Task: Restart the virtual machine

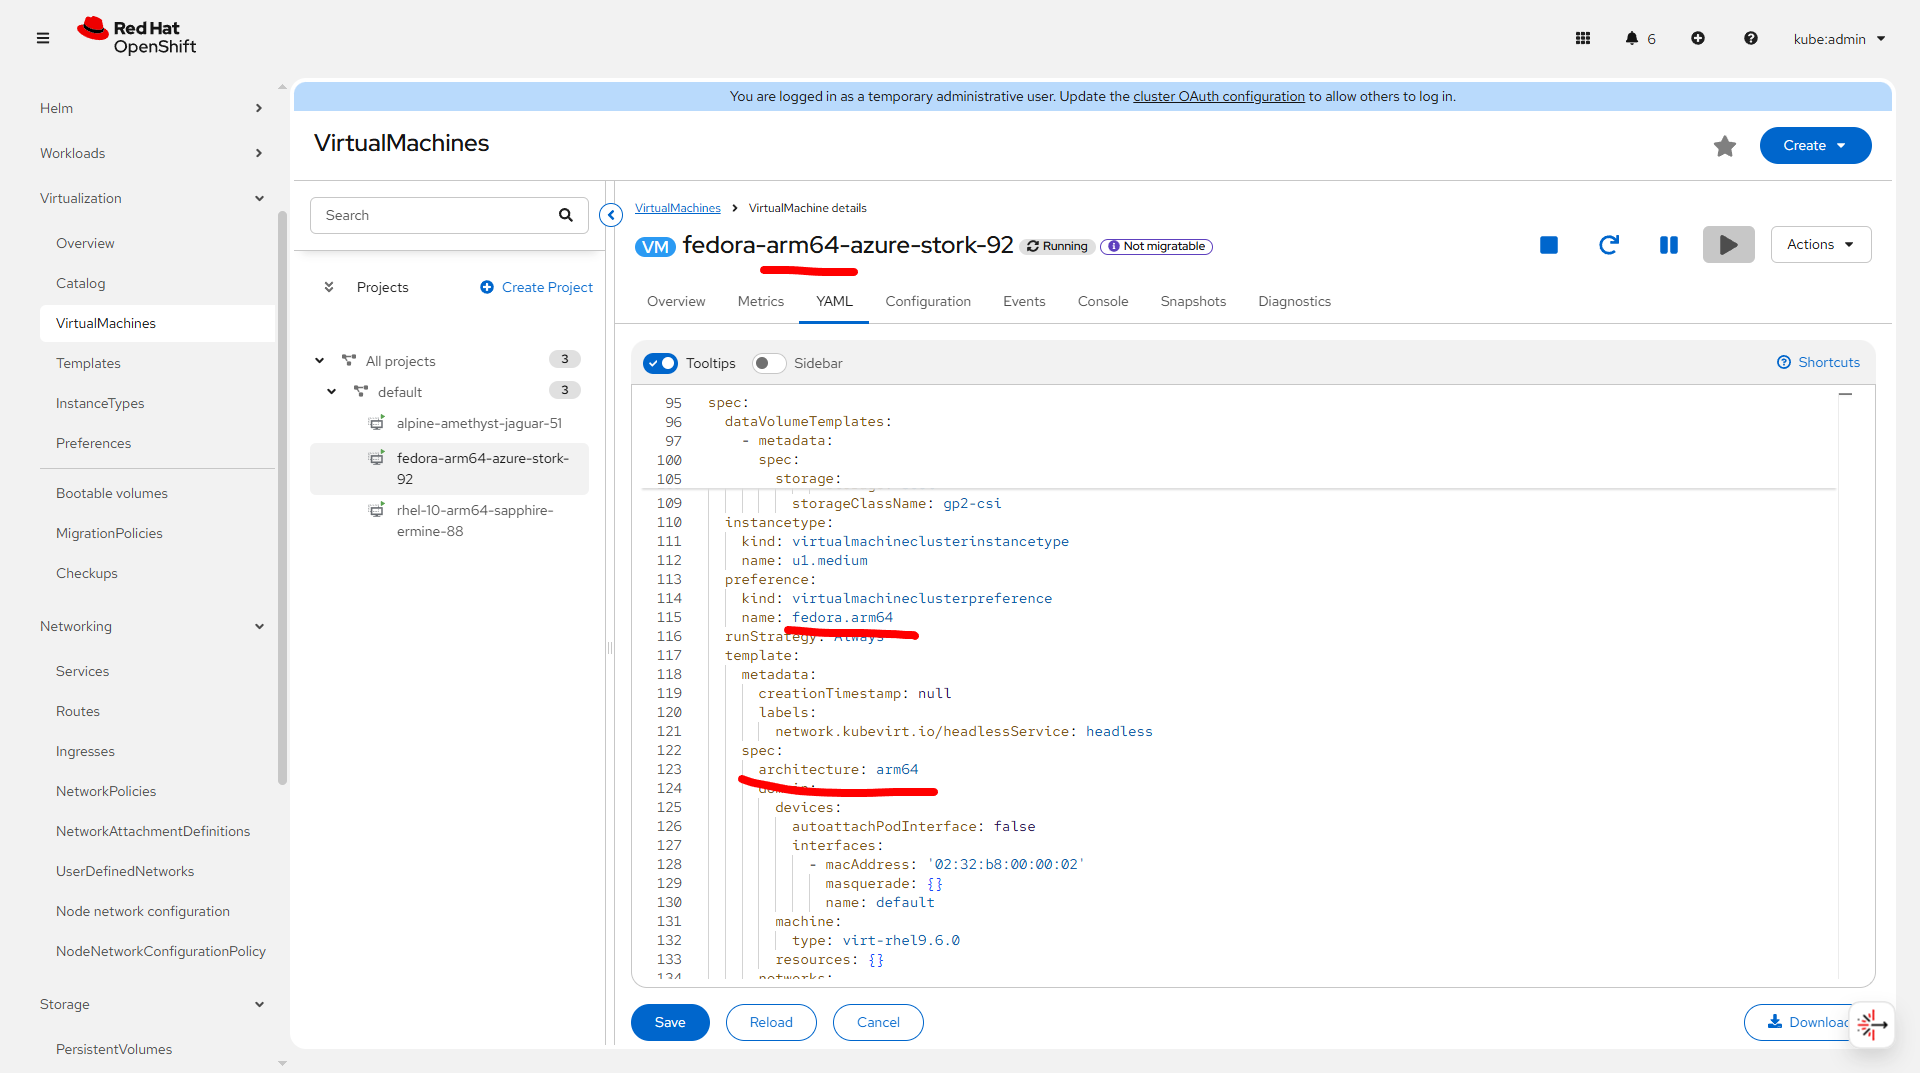Action: tap(1609, 245)
